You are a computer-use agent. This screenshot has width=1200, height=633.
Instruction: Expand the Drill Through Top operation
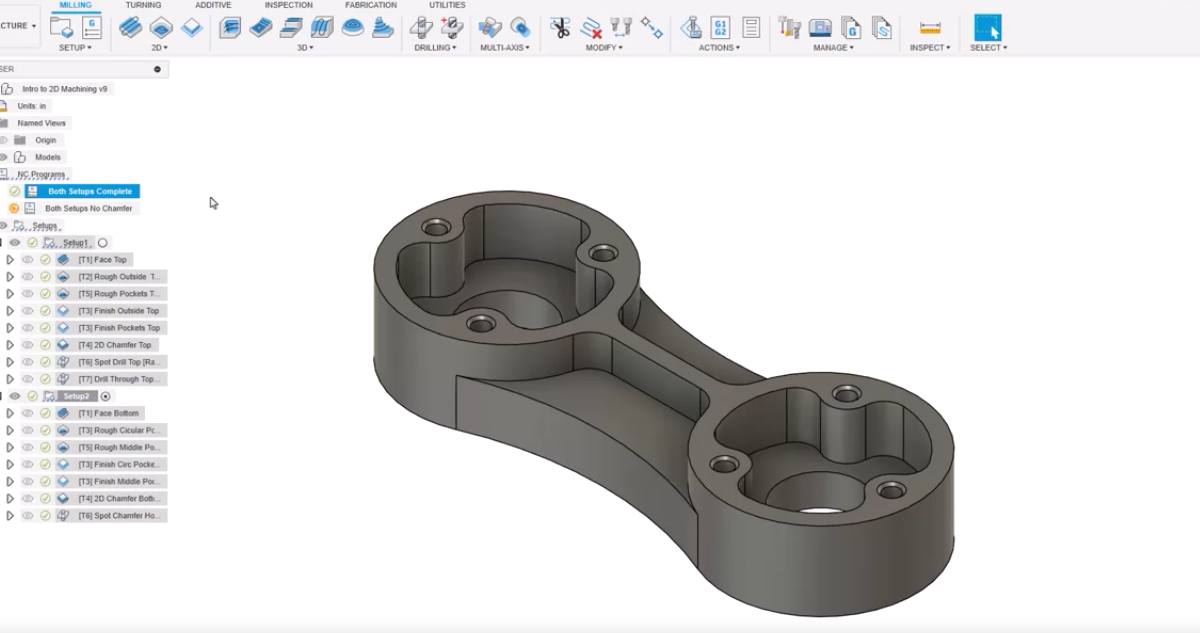tap(10, 379)
